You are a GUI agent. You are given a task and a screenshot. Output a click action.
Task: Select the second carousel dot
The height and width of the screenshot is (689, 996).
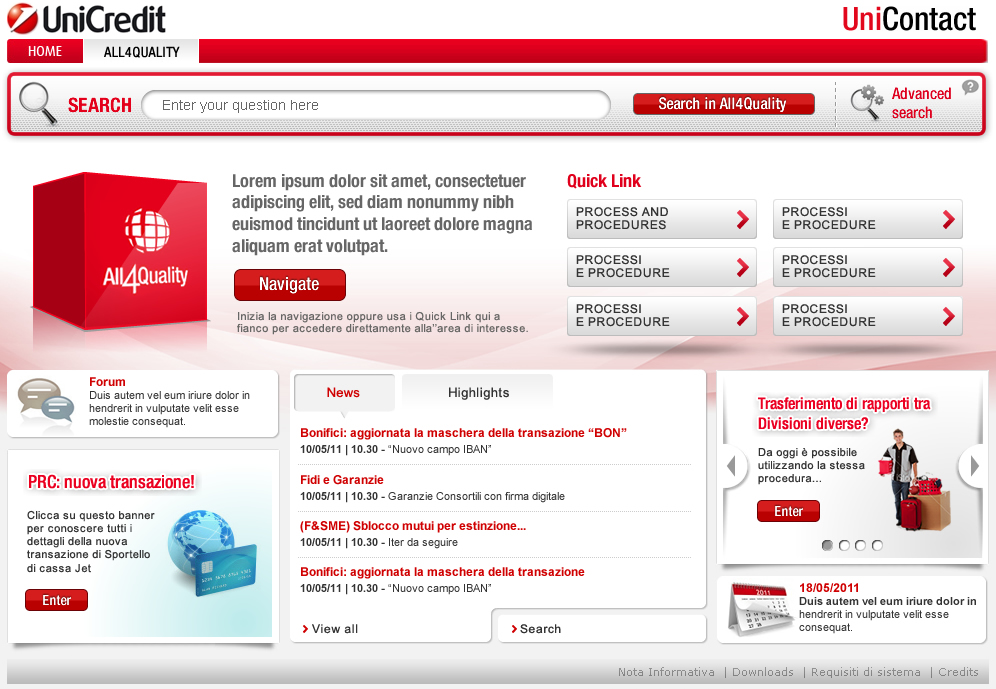pos(844,545)
